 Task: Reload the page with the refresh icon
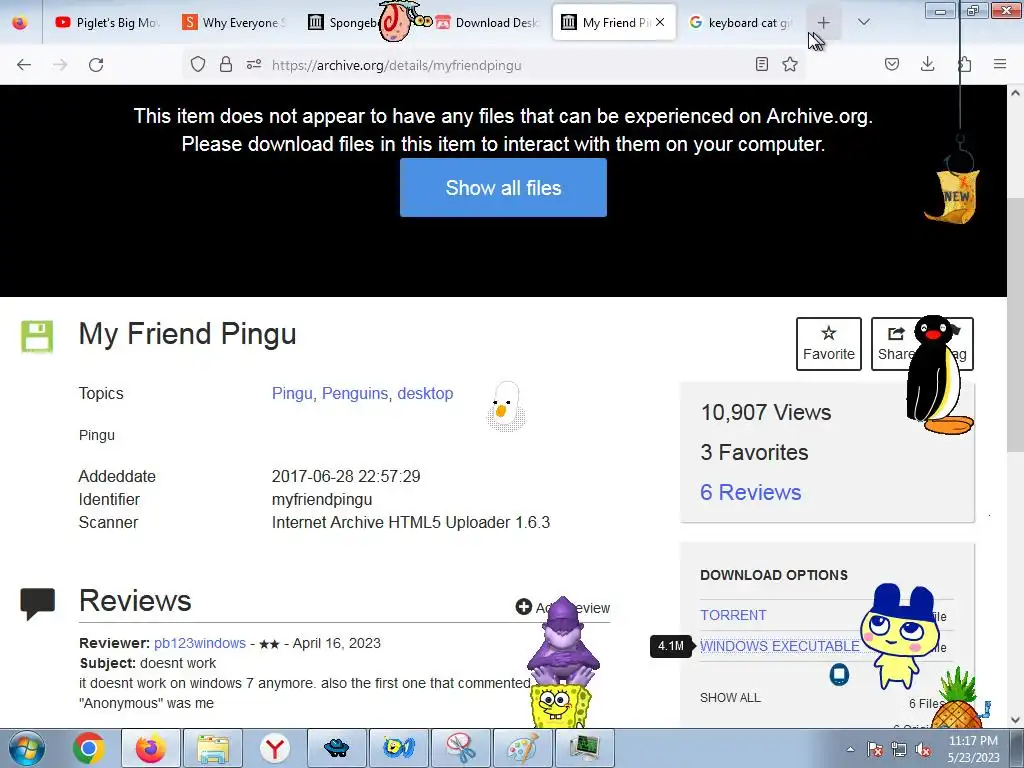pyautogui.click(x=96, y=65)
